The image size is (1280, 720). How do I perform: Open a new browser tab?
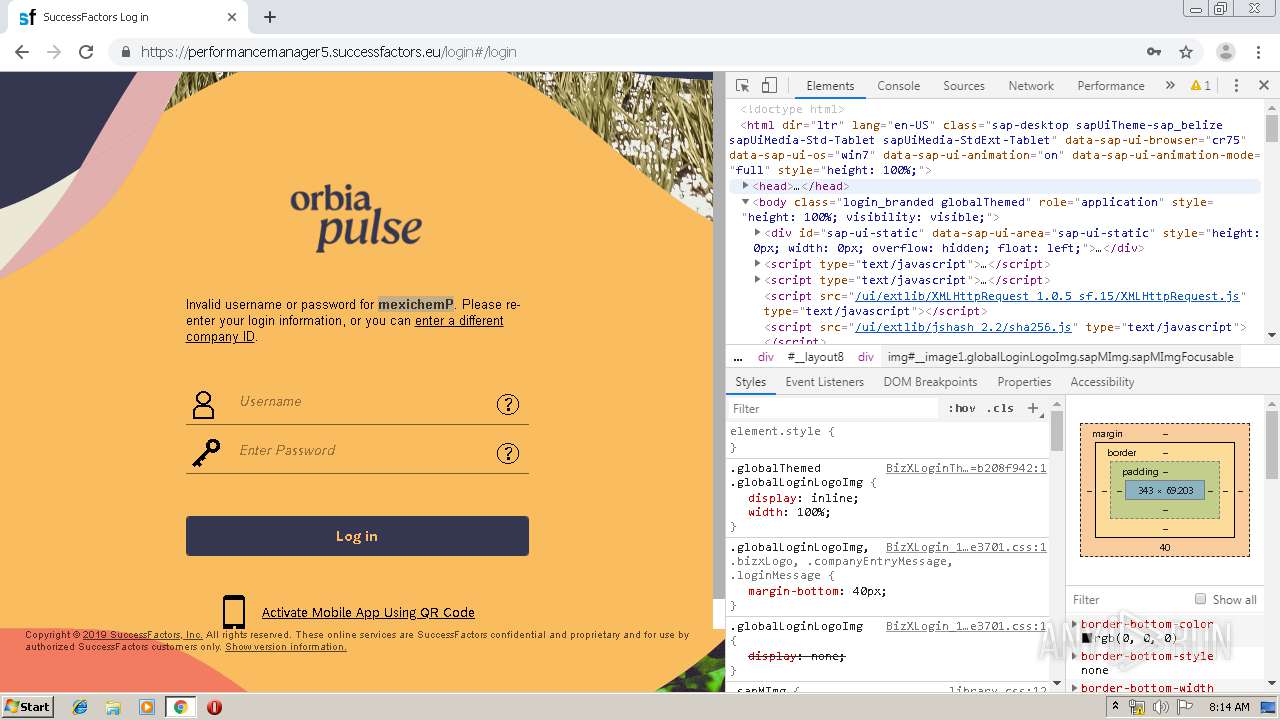(270, 17)
